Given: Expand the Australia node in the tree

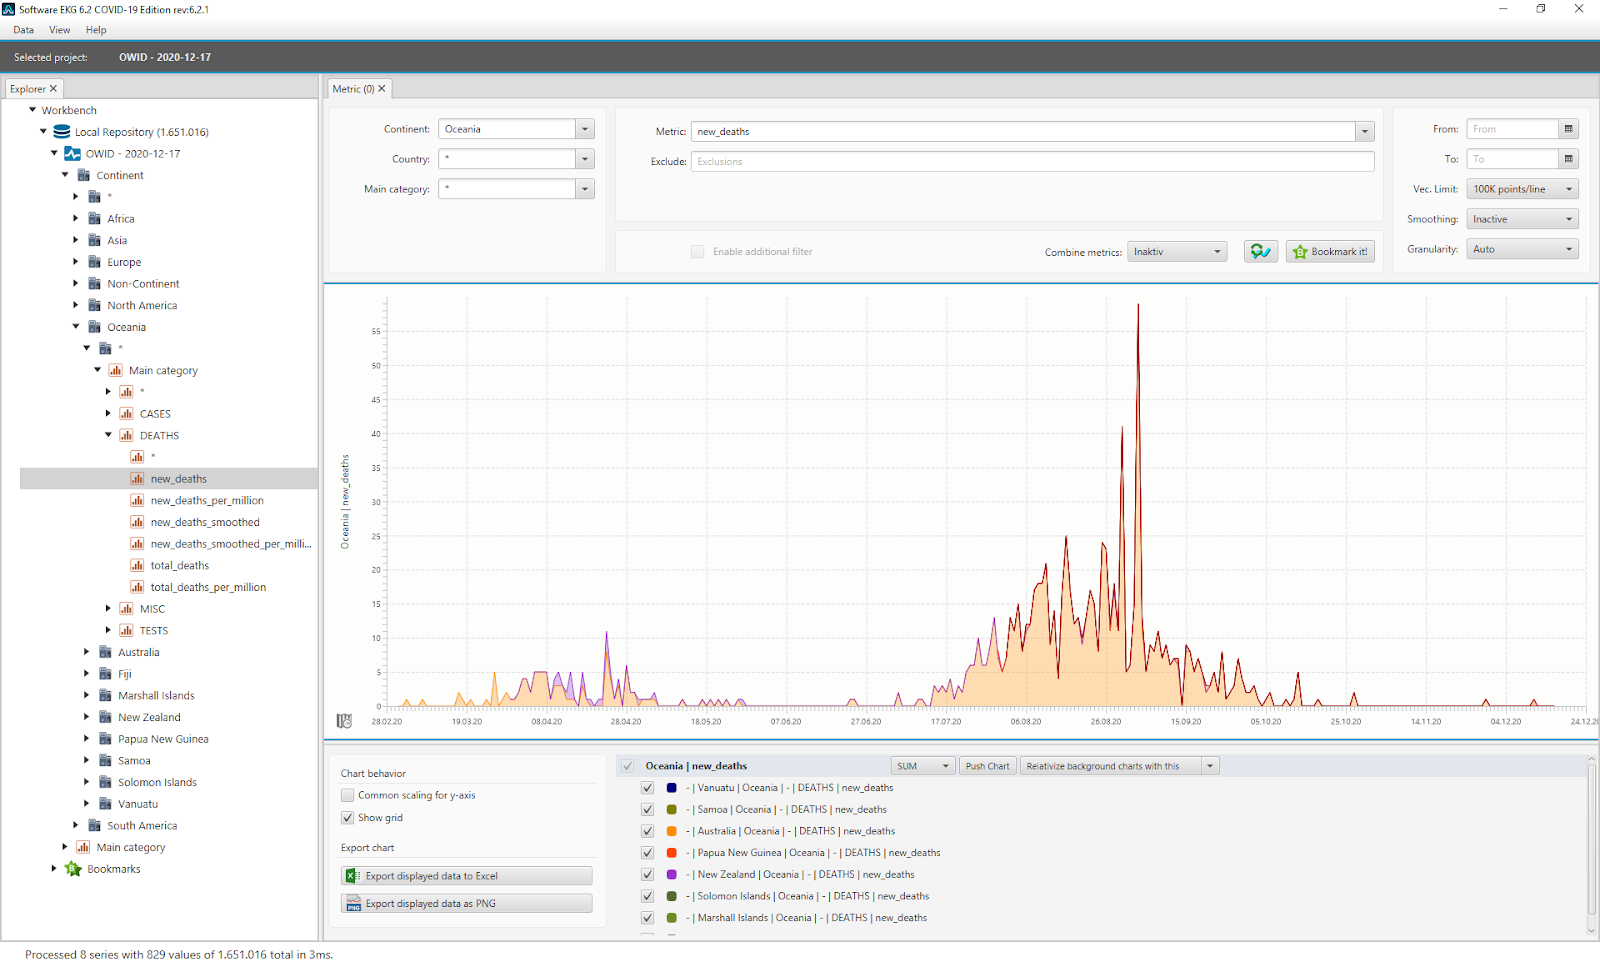Looking at the screenshot, I should pos(86,652).
